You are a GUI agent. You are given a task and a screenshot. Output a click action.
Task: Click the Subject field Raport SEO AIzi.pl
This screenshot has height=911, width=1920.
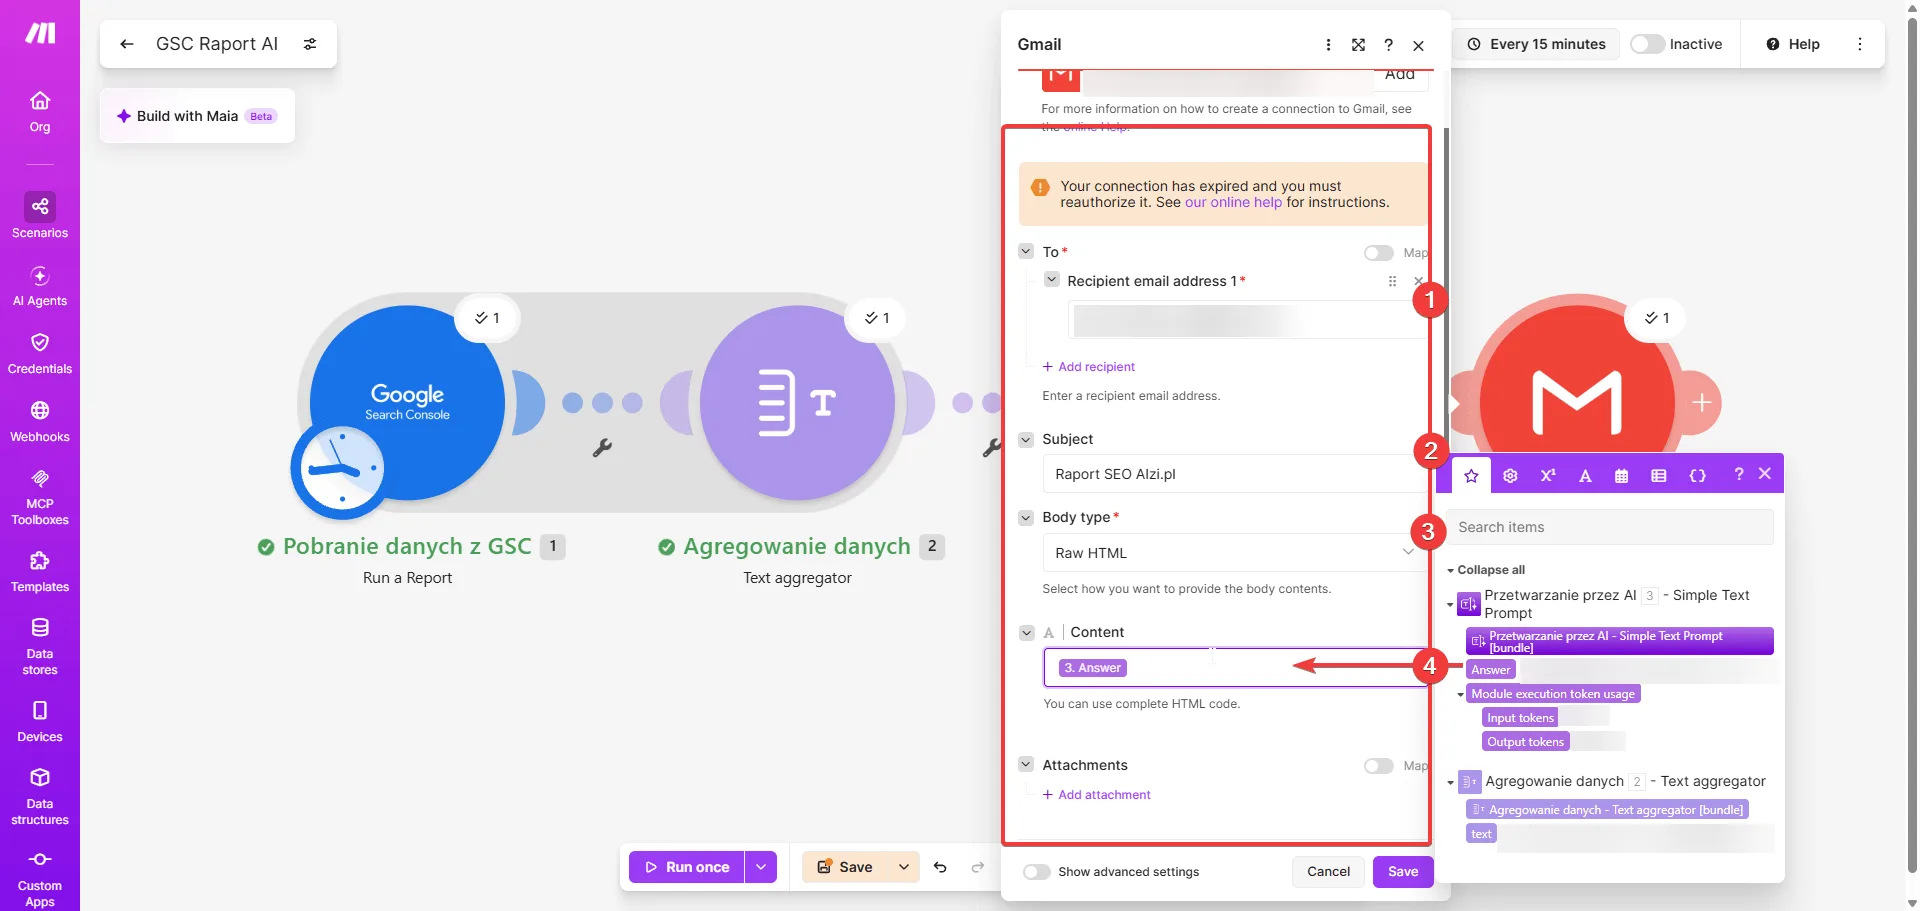click(1235, 474)
